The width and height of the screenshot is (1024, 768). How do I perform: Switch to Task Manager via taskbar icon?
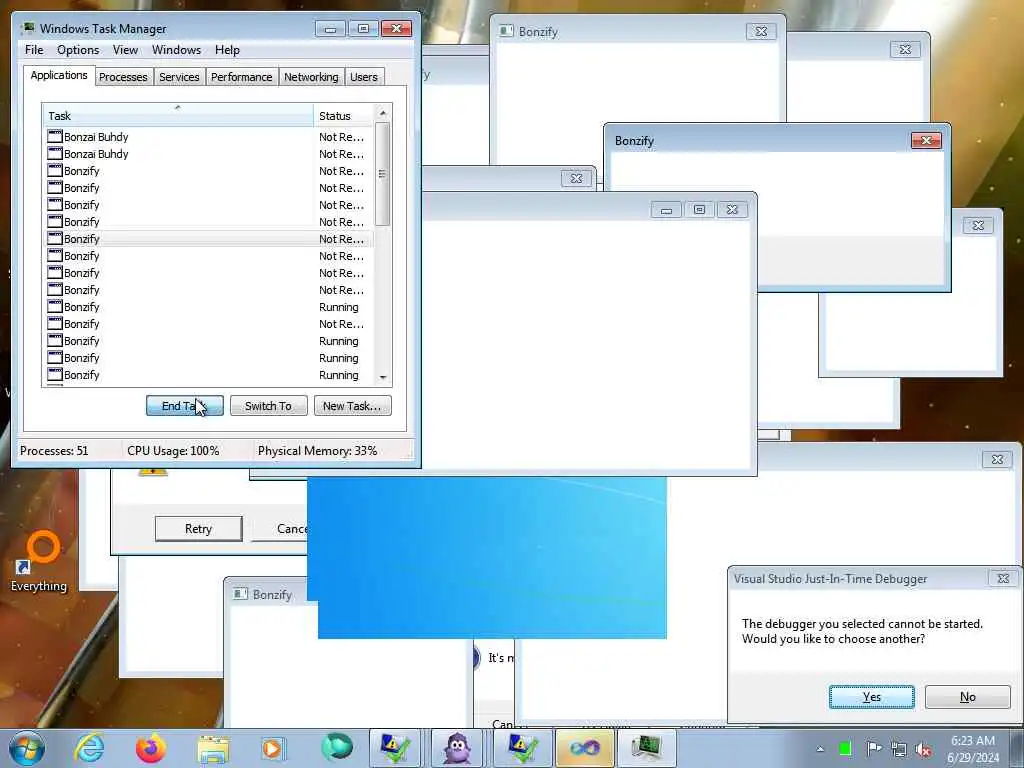point(646,748)
